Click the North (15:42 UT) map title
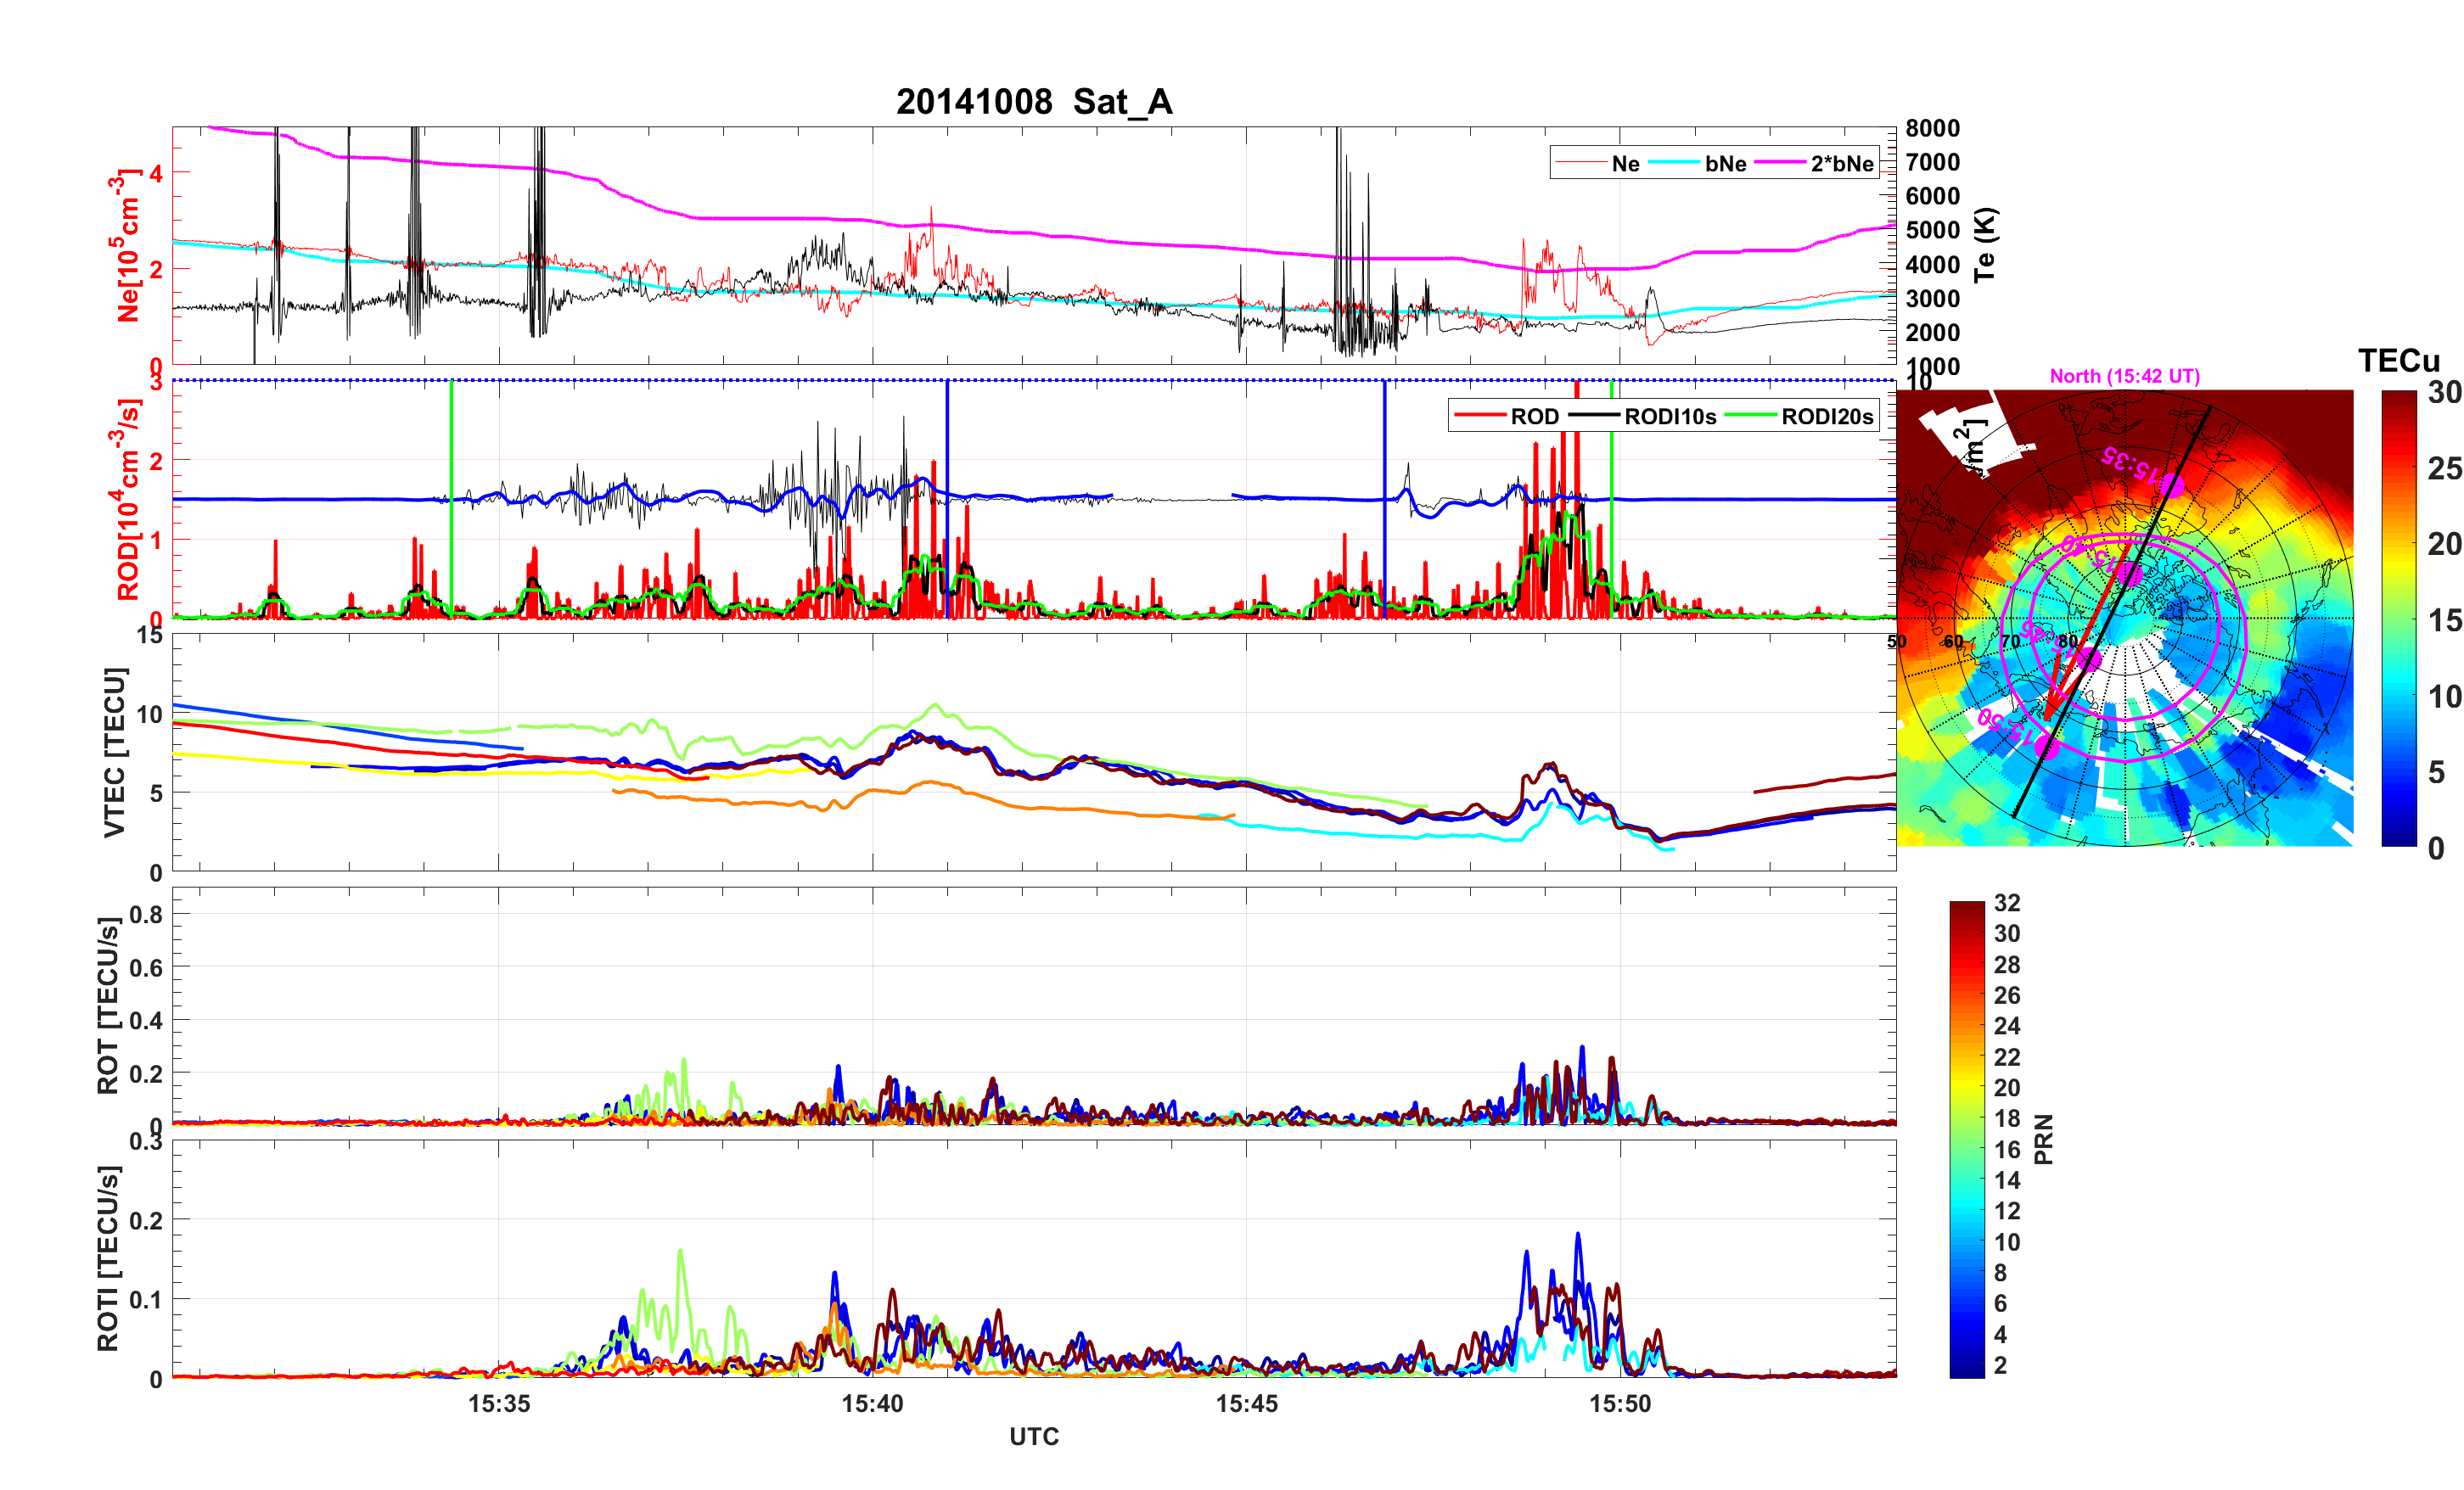Image resolution: width=2464 pixels, height=1490 pixels. (x=2124, y=376)
